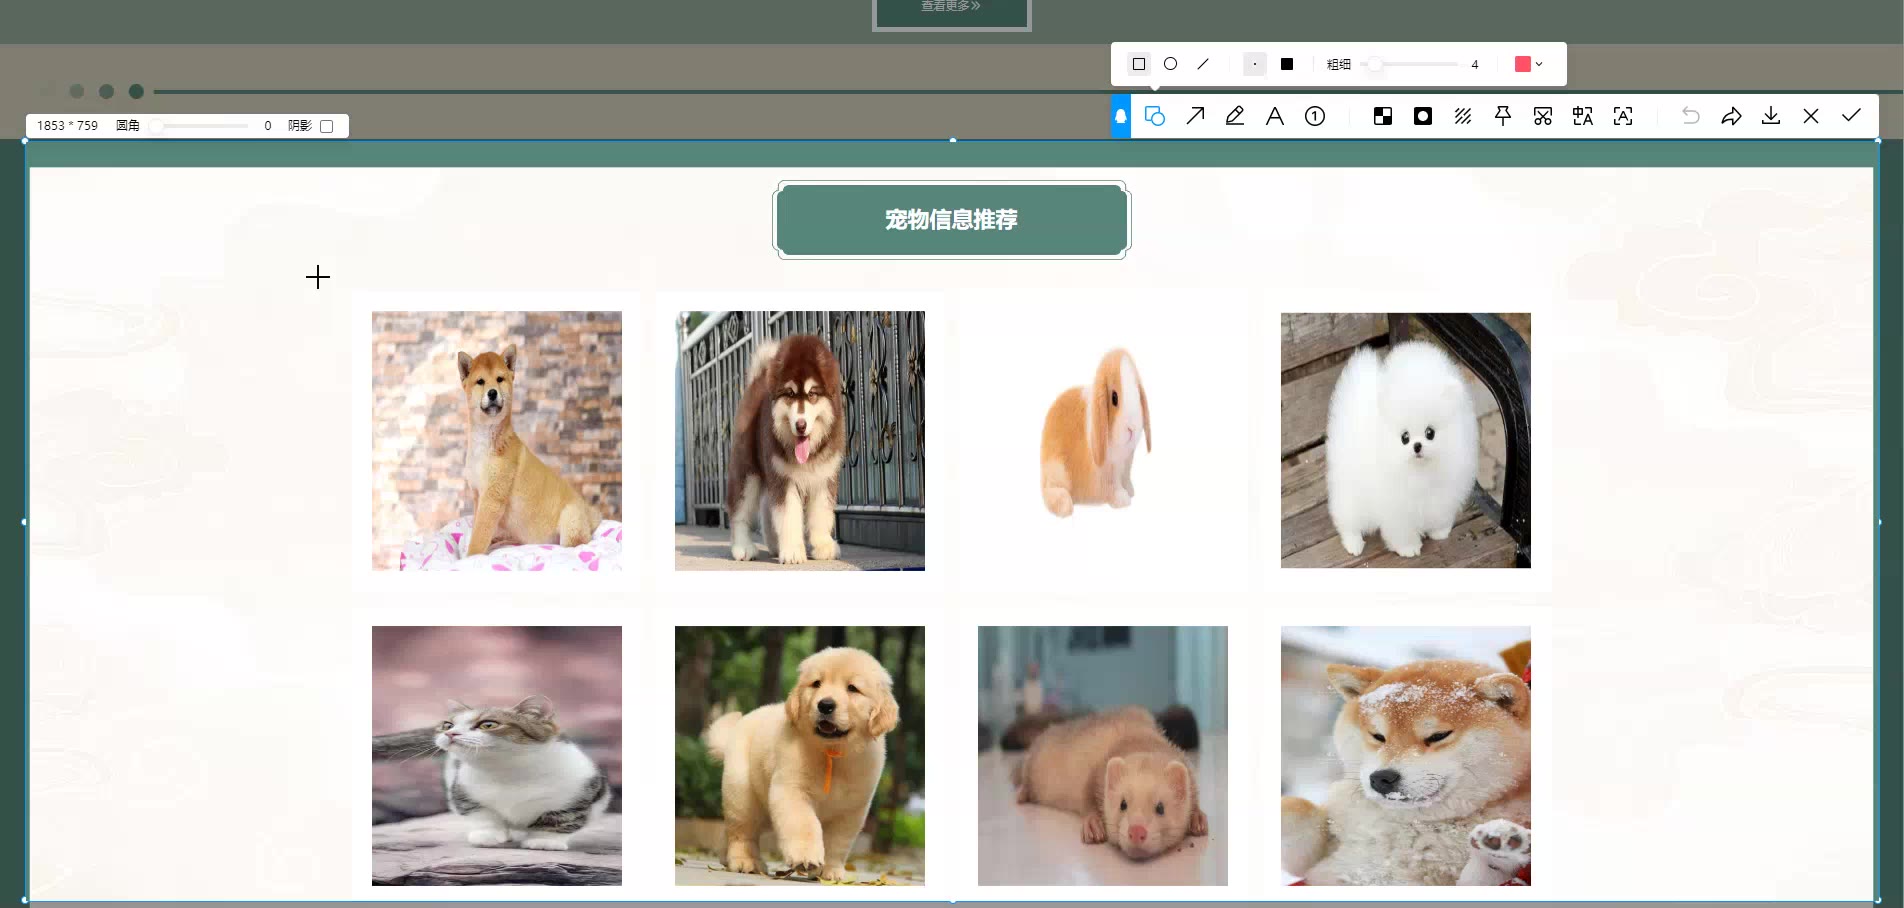Download and save the screenshot
The image size is (1904, 908).
coord(1771,116)
